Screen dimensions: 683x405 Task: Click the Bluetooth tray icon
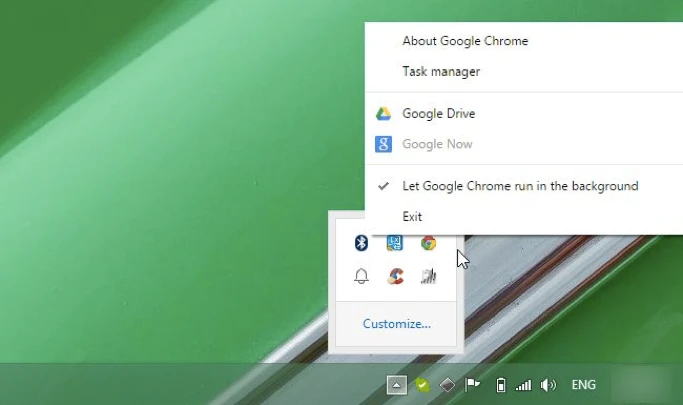pyautogui.click(x=362, y=243)
